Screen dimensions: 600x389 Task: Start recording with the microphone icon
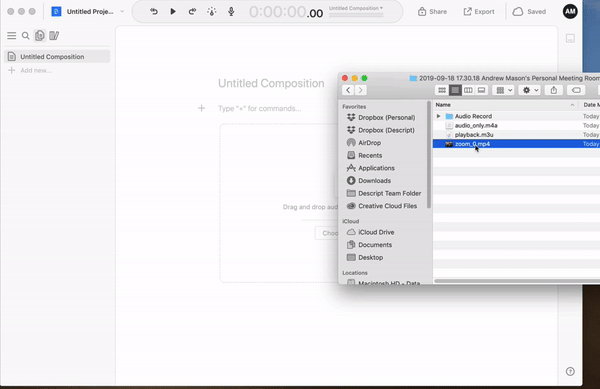pyautogui.click(x=231, y=11)
